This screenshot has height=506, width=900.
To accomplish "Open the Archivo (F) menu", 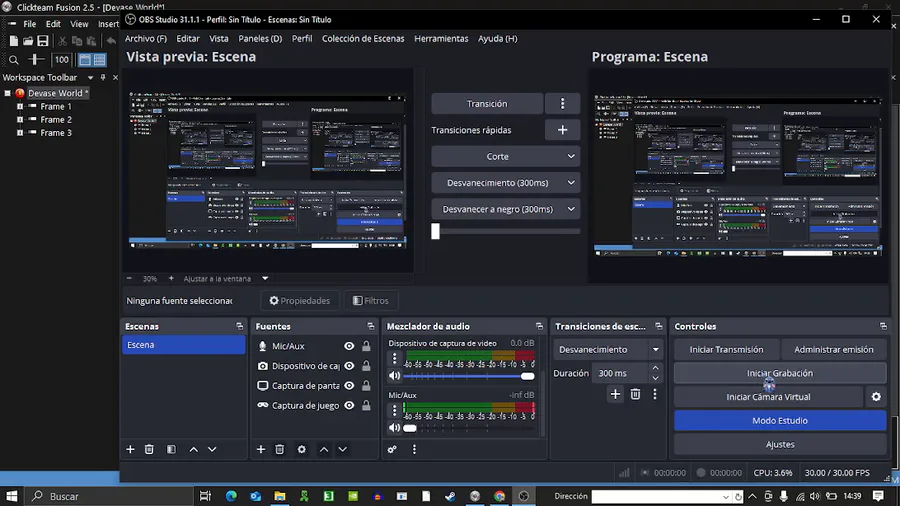I will [x=146, y=38].
